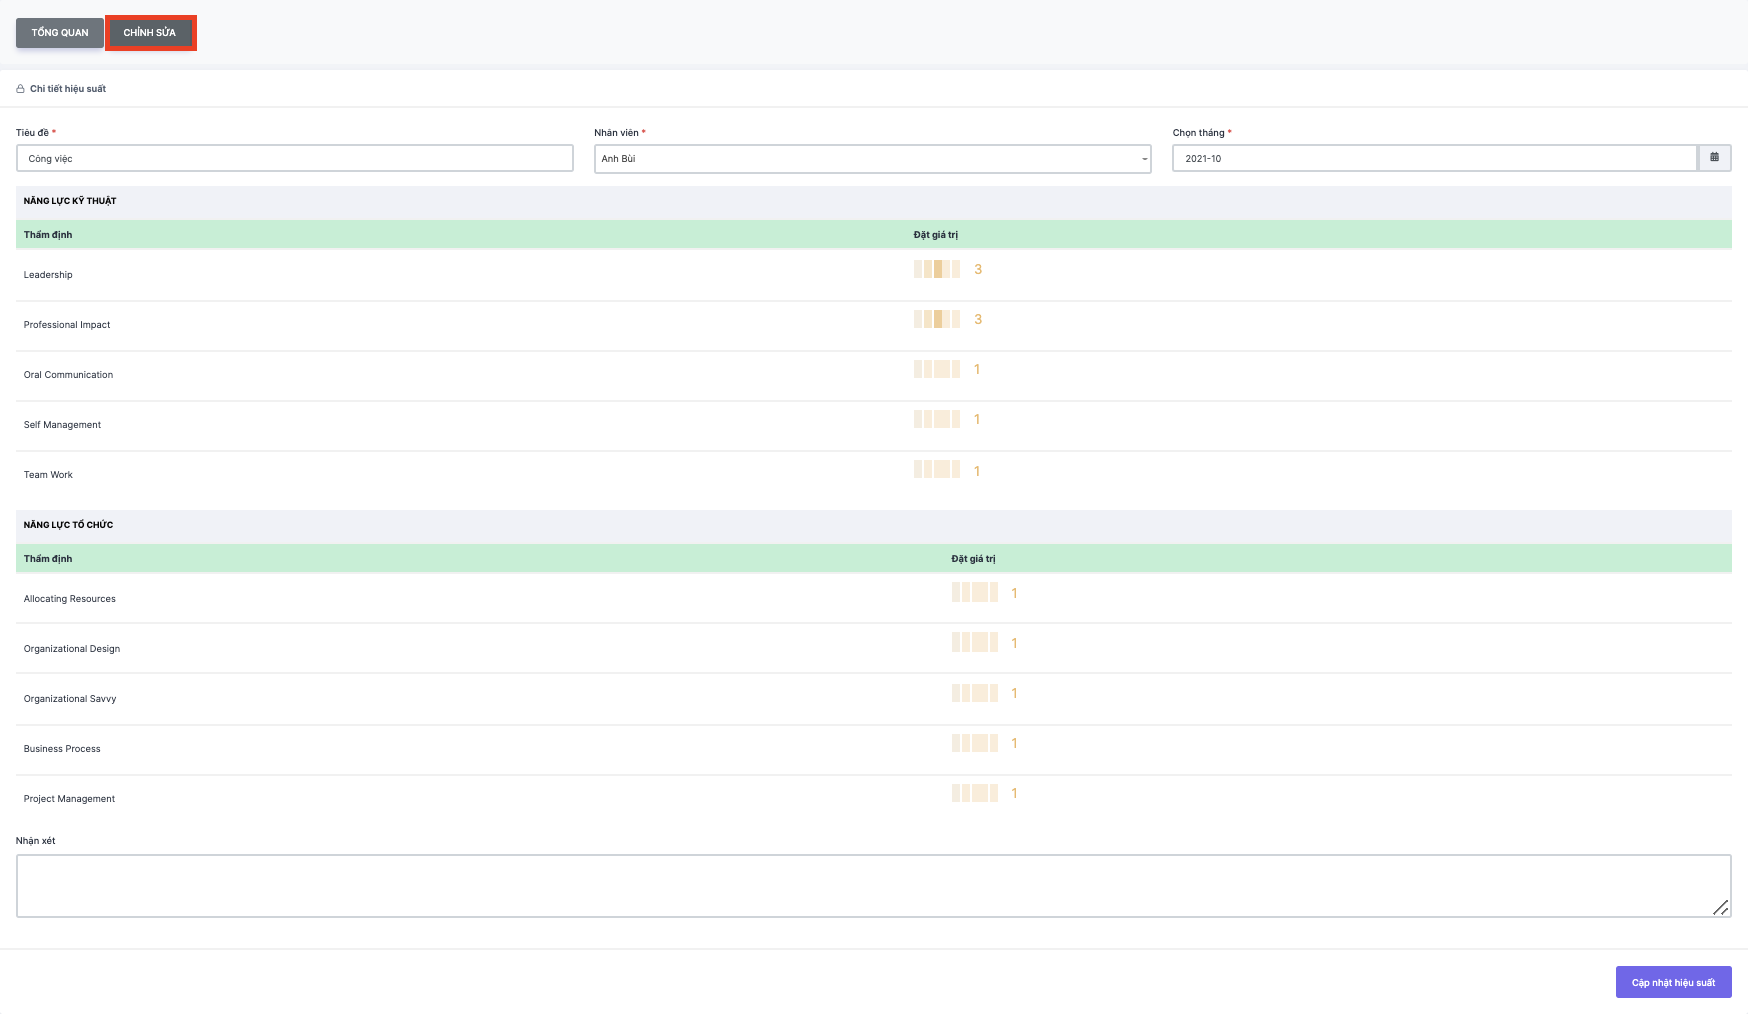Viewport: 1748px width, 1014px height.
Task: Adjust the Professional Impact rating bar
Action: click(x=937, y=319)
